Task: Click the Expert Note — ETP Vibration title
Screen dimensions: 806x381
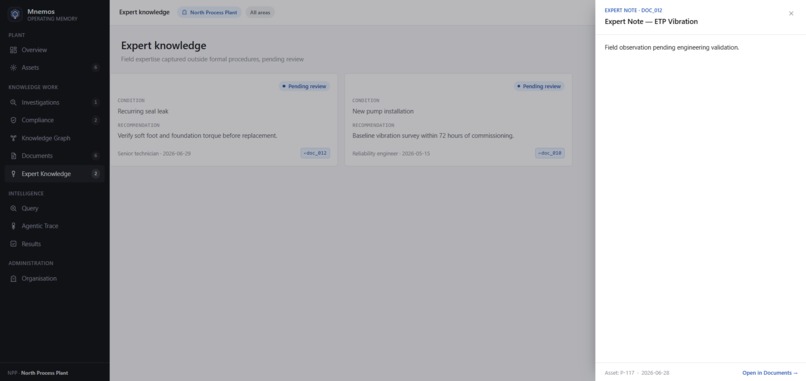Action: point(651,22)
